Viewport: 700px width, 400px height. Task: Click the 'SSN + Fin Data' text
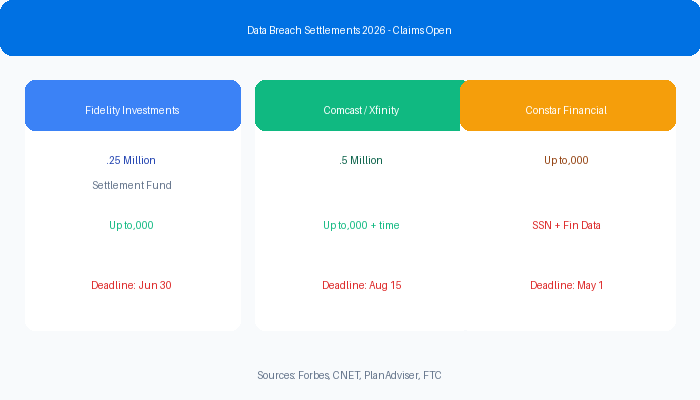pyautogui.click(x=566, y=225)
